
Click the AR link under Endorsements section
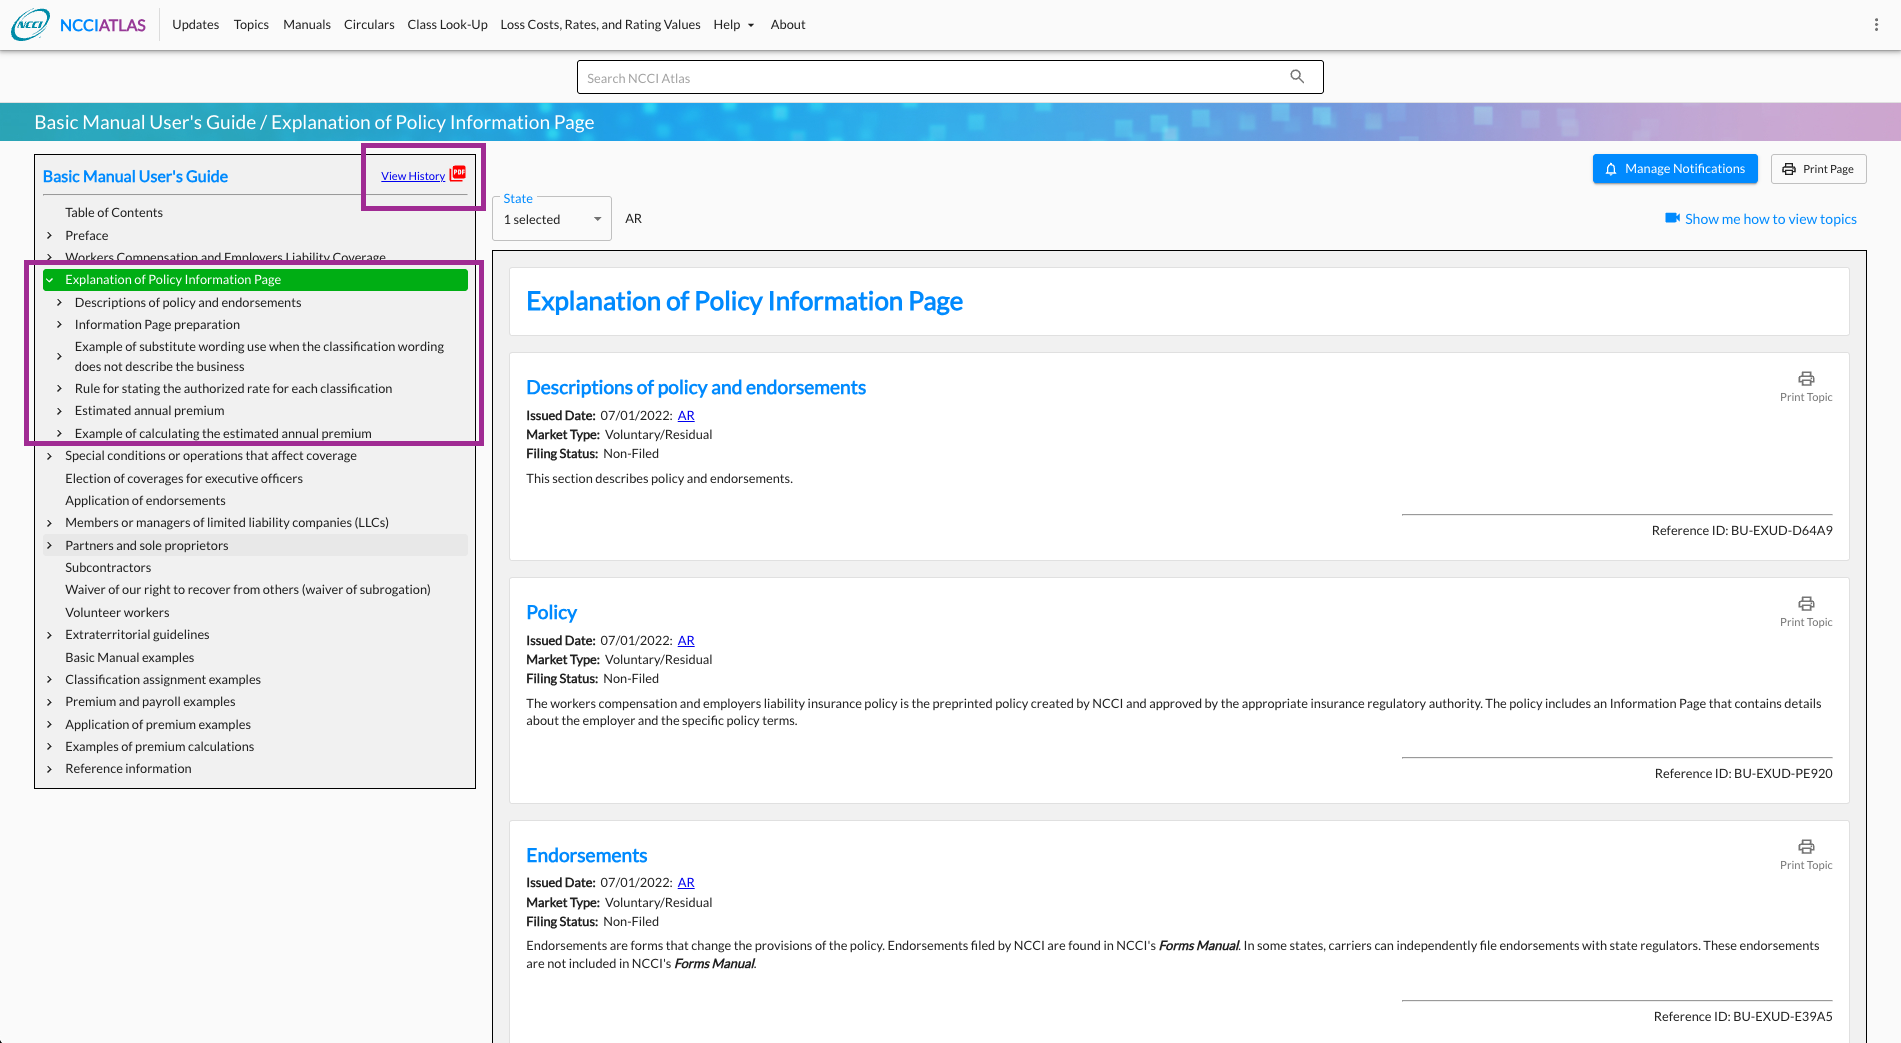pos(686,882)
